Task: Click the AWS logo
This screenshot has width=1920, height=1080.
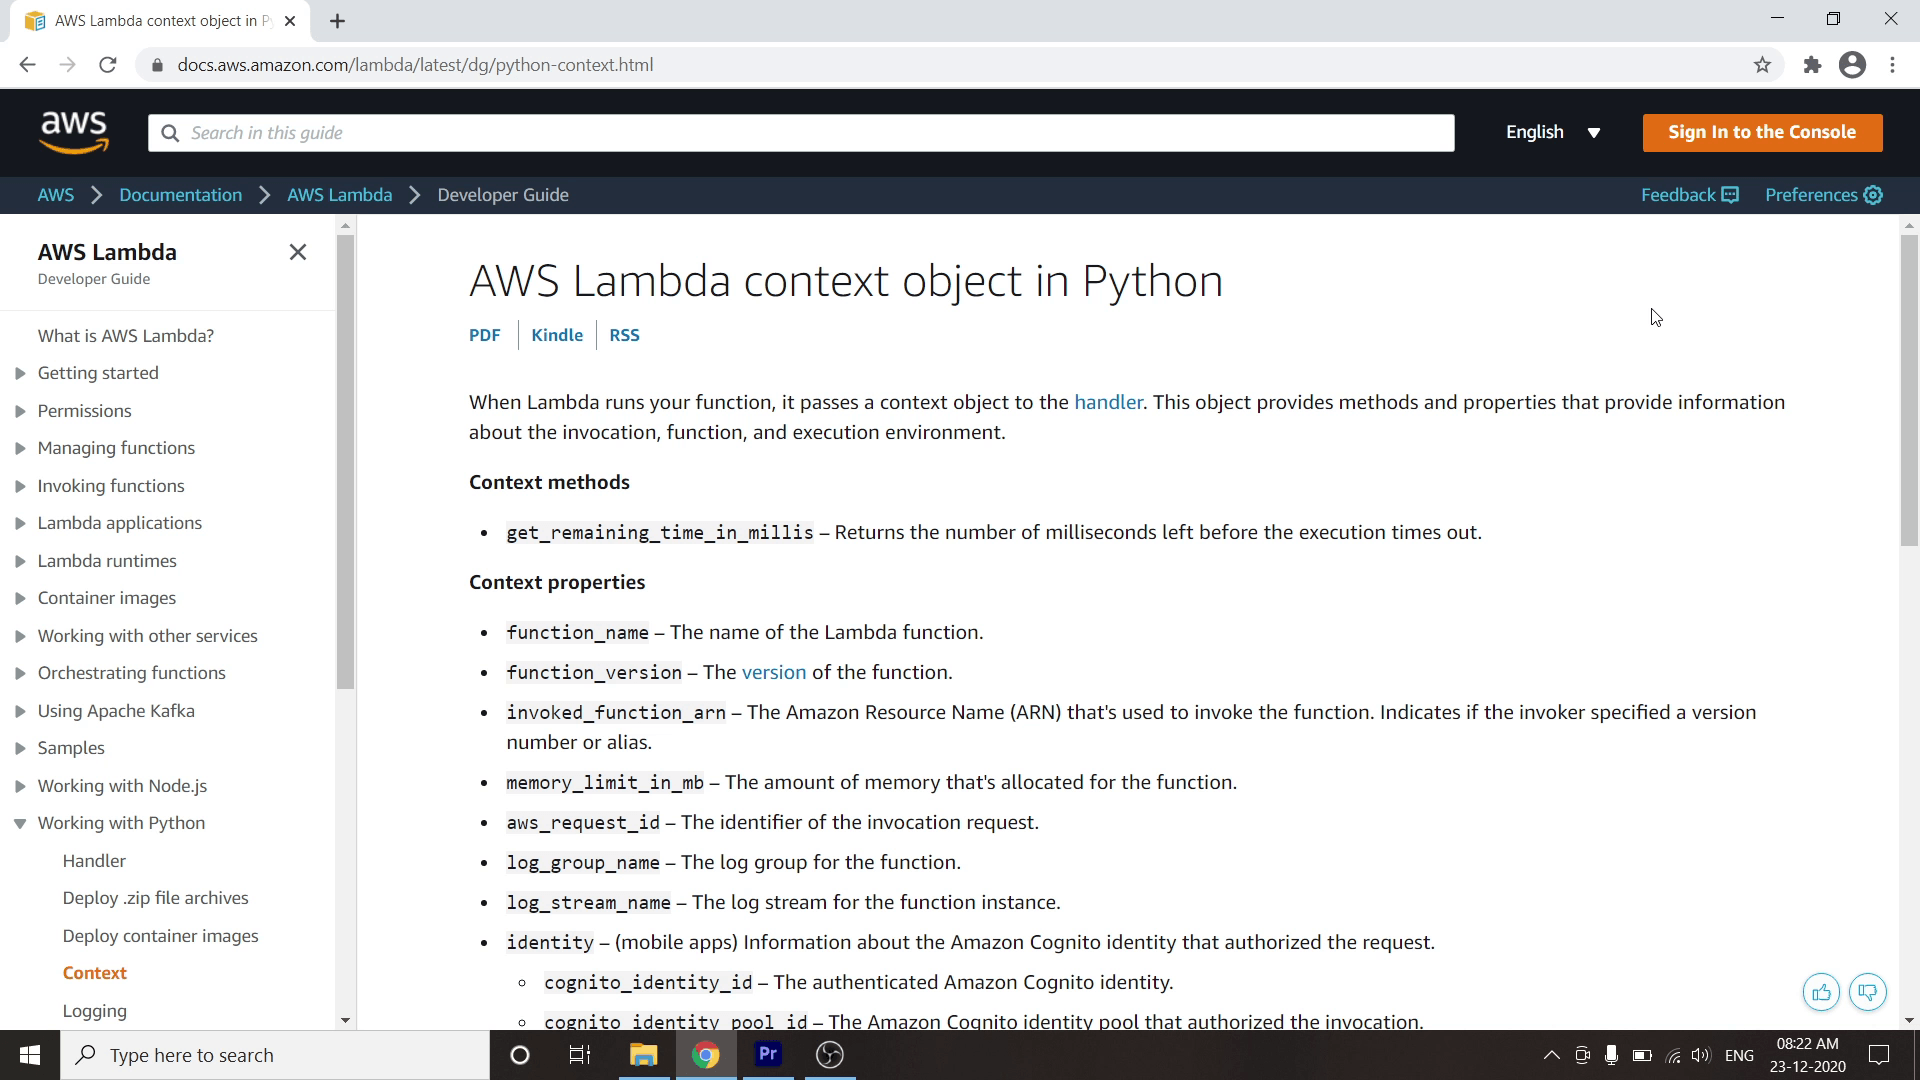Action: (x=74, y=132)
